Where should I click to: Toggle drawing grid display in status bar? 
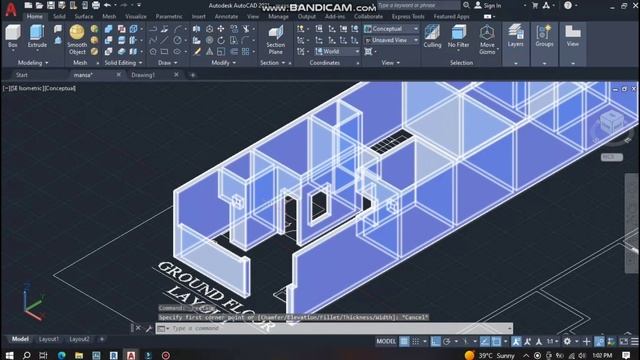[404, 341]
